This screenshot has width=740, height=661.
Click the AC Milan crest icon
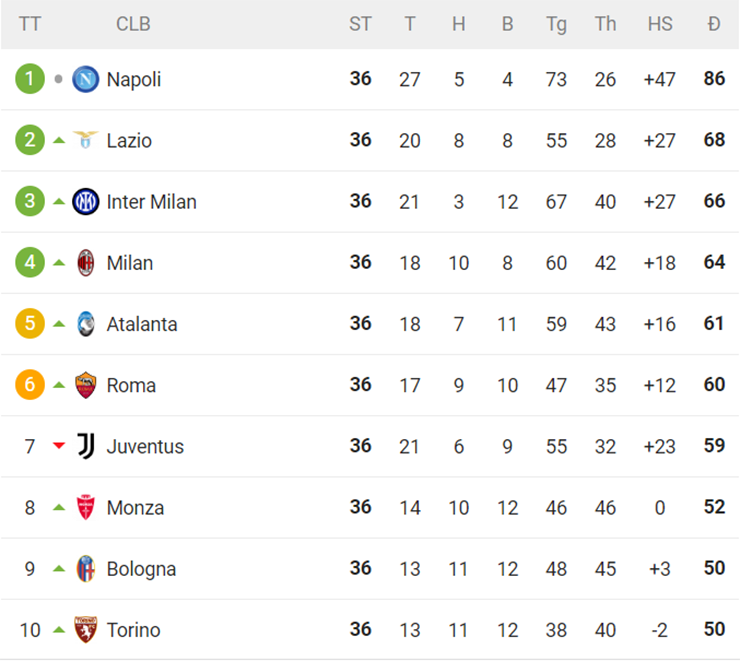tap(86, 263)
